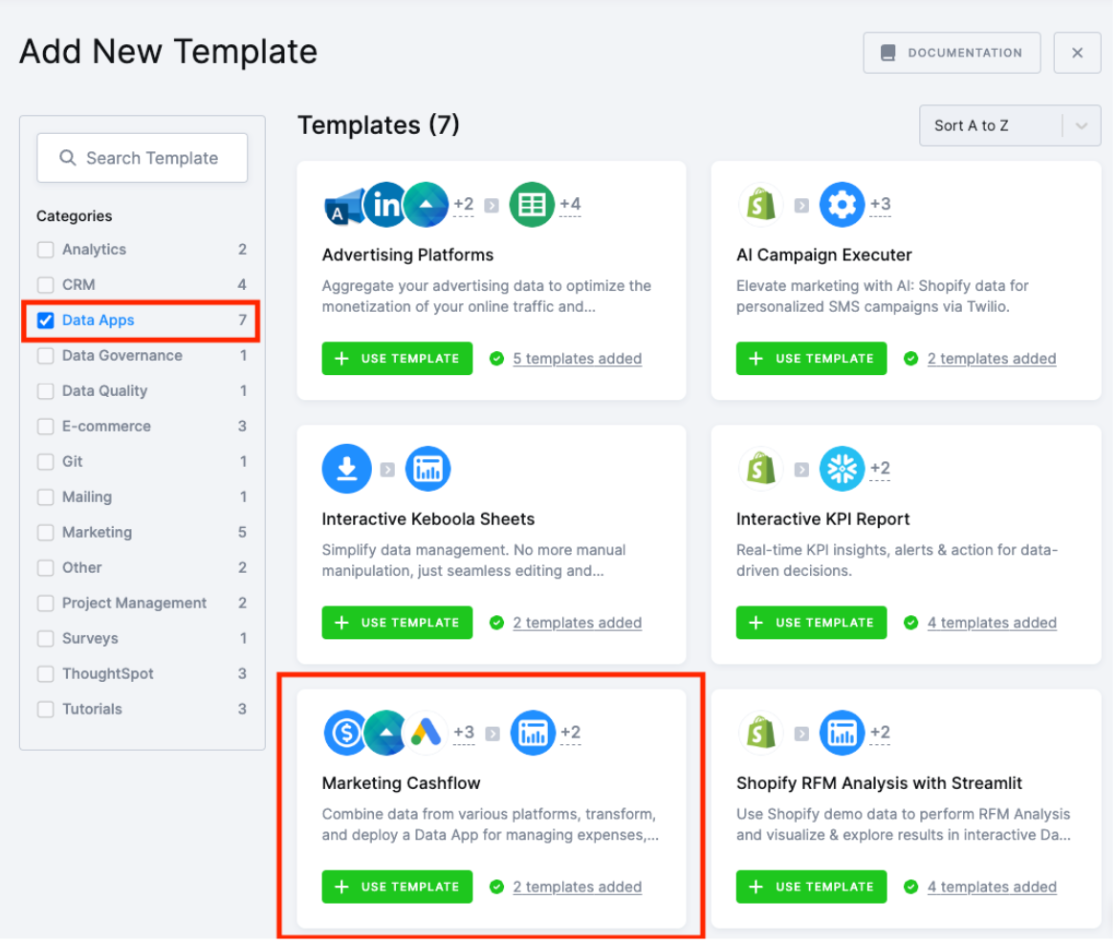Enable the Analytics category filter
The width and height of the screenshot is (1113, 940).
point(45,249)
